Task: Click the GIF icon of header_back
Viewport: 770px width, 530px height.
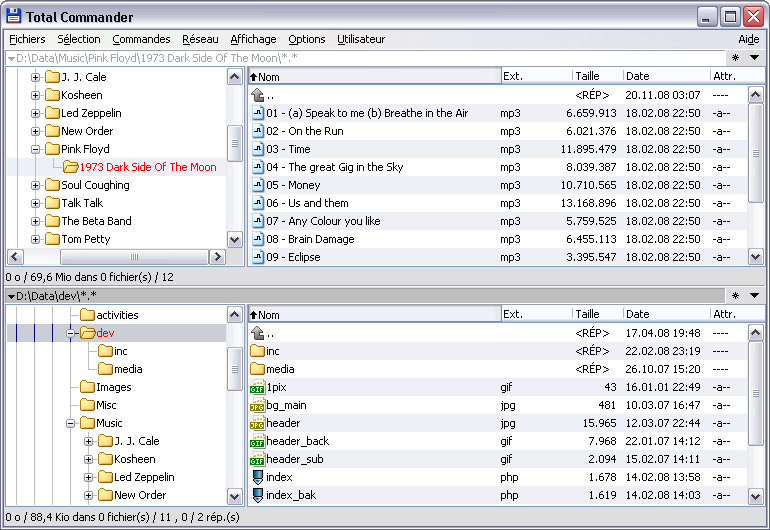Action: (x=257, y=441)
